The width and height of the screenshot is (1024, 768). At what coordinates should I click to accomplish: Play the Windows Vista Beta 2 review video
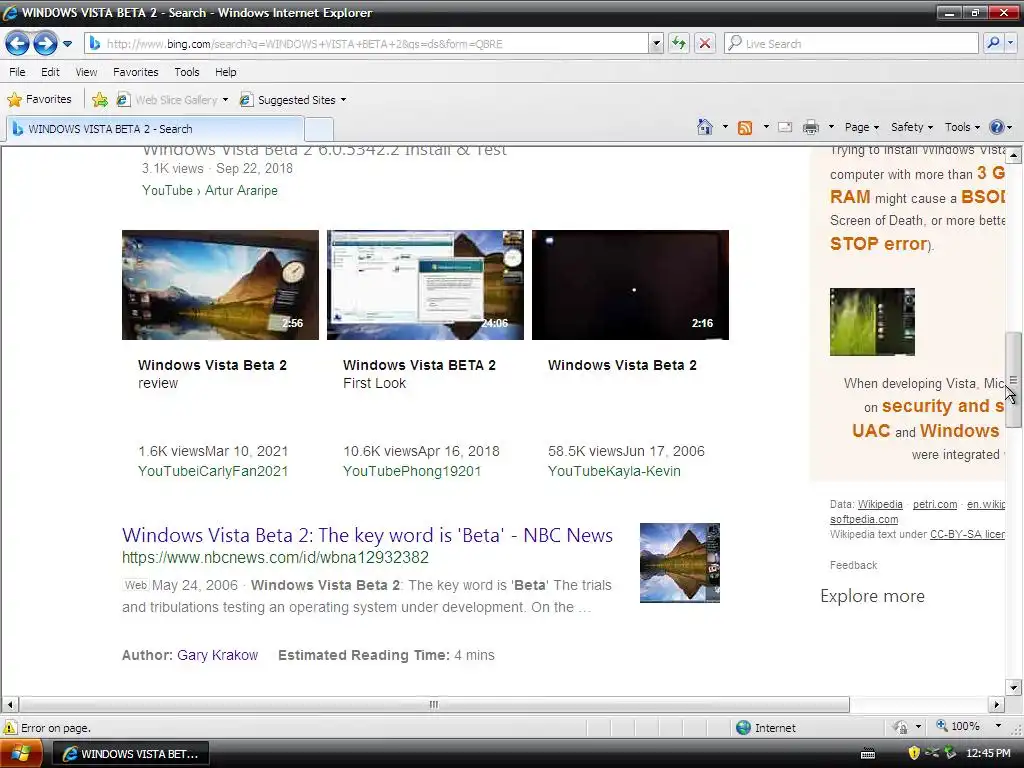[x=220, y=285]
